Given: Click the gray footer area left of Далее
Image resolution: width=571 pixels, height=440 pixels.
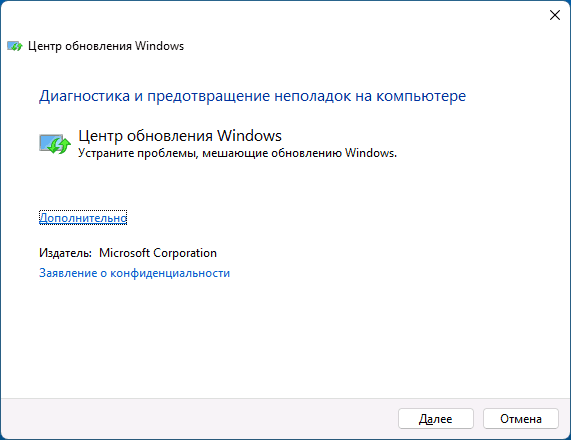Looking at the screenshot, I should pos(198,419).
